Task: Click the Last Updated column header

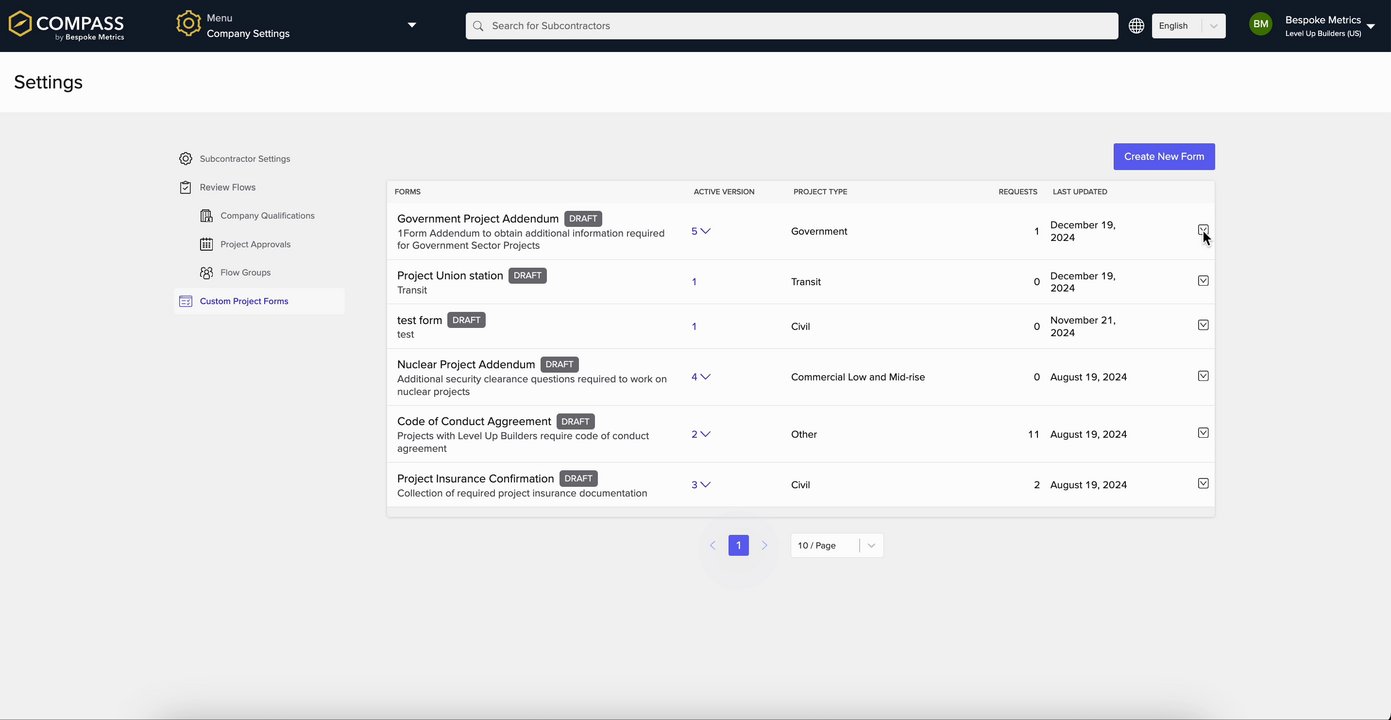Action: (1080, 192)
